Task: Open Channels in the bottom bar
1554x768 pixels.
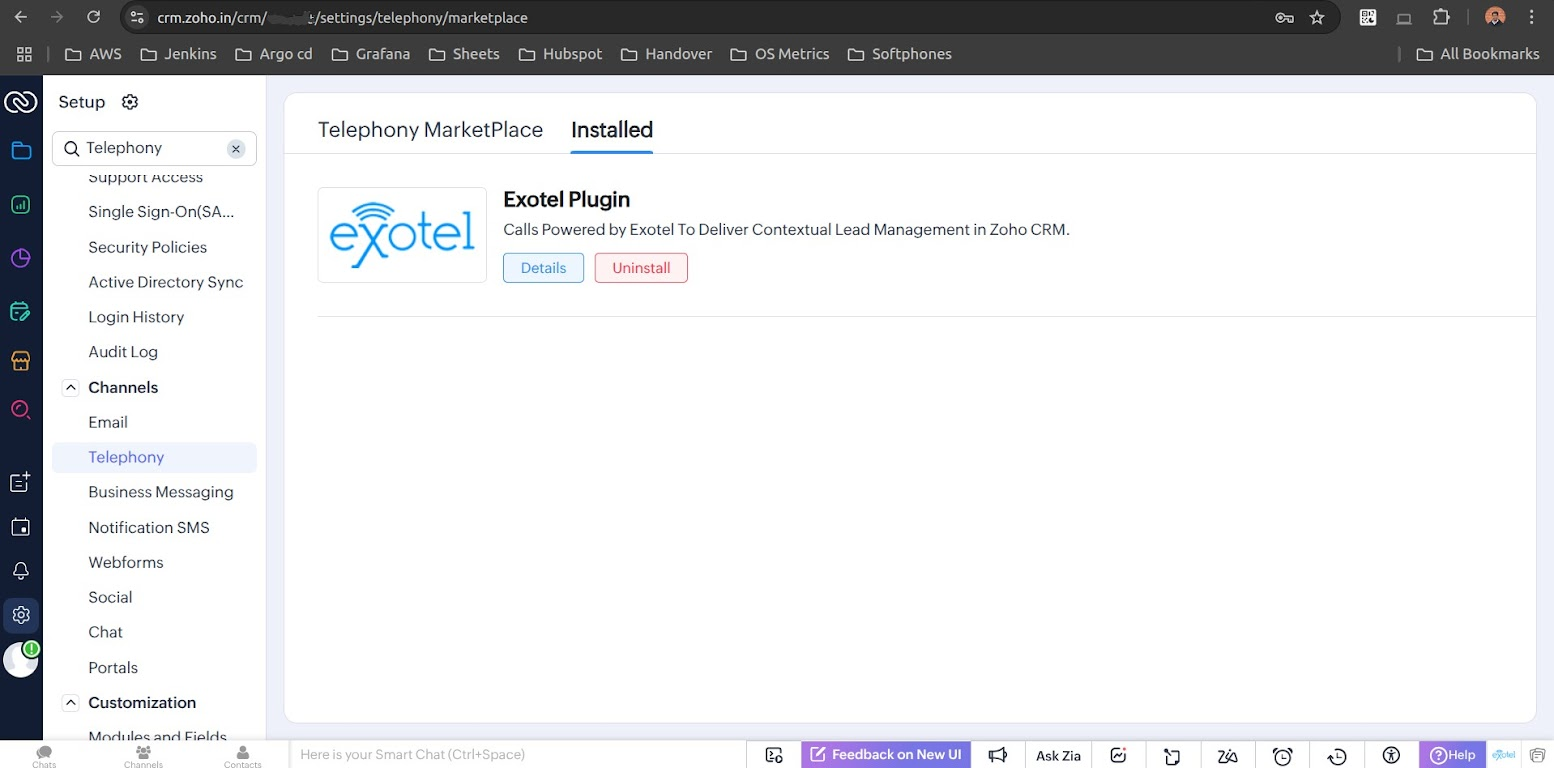Action: point(143,756)
